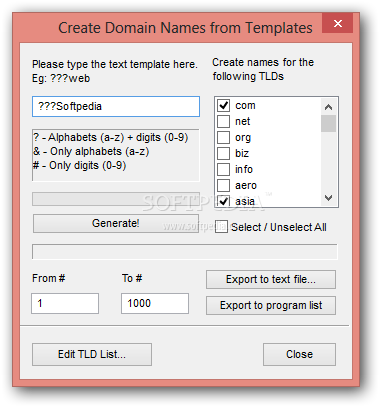
Task: Click the Close button at bottom
Action: (x=299, y=354)
